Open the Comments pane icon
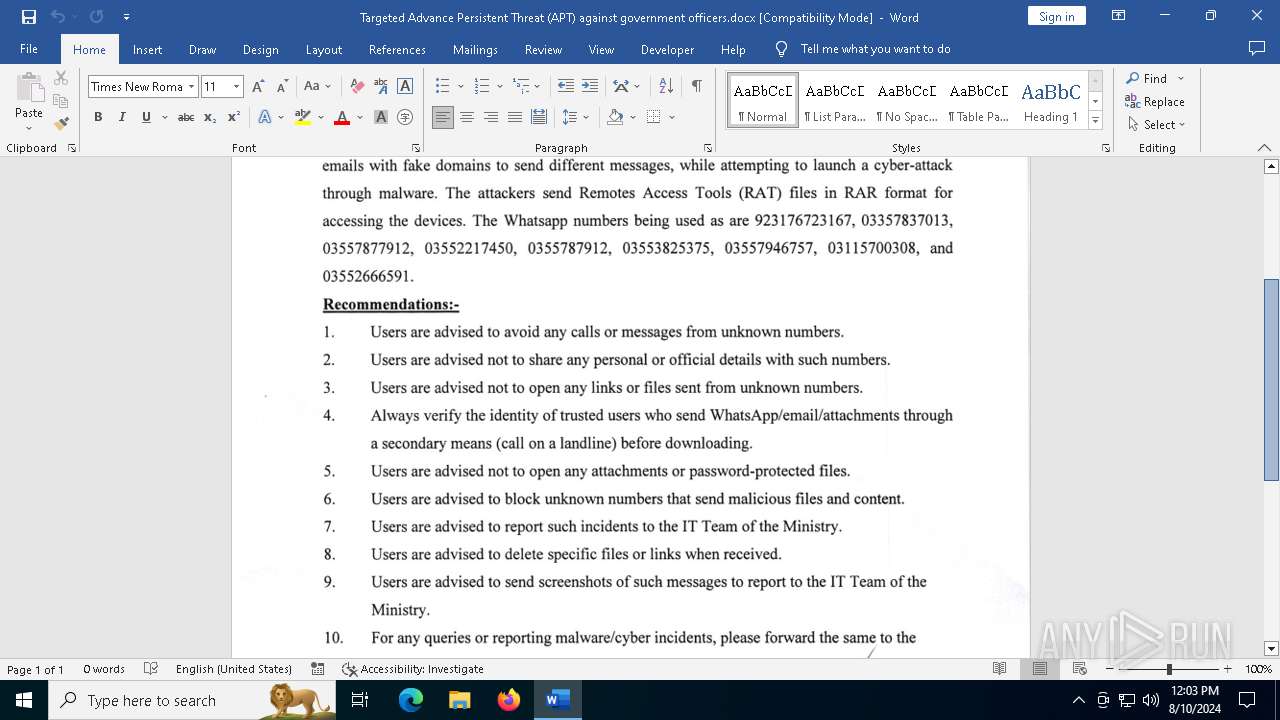This screenshot has width=1280, height=720. [x=1257, y=49]
